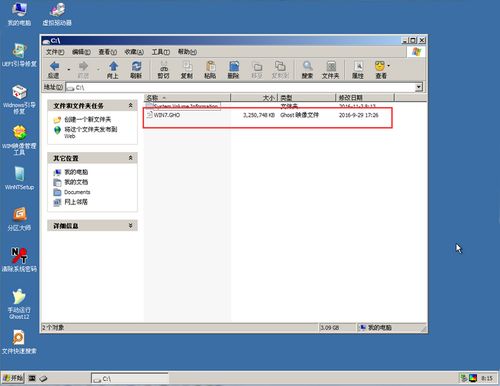500x386 pixels.
Task: Open the Tools menu
Action: tap(161, 52)
